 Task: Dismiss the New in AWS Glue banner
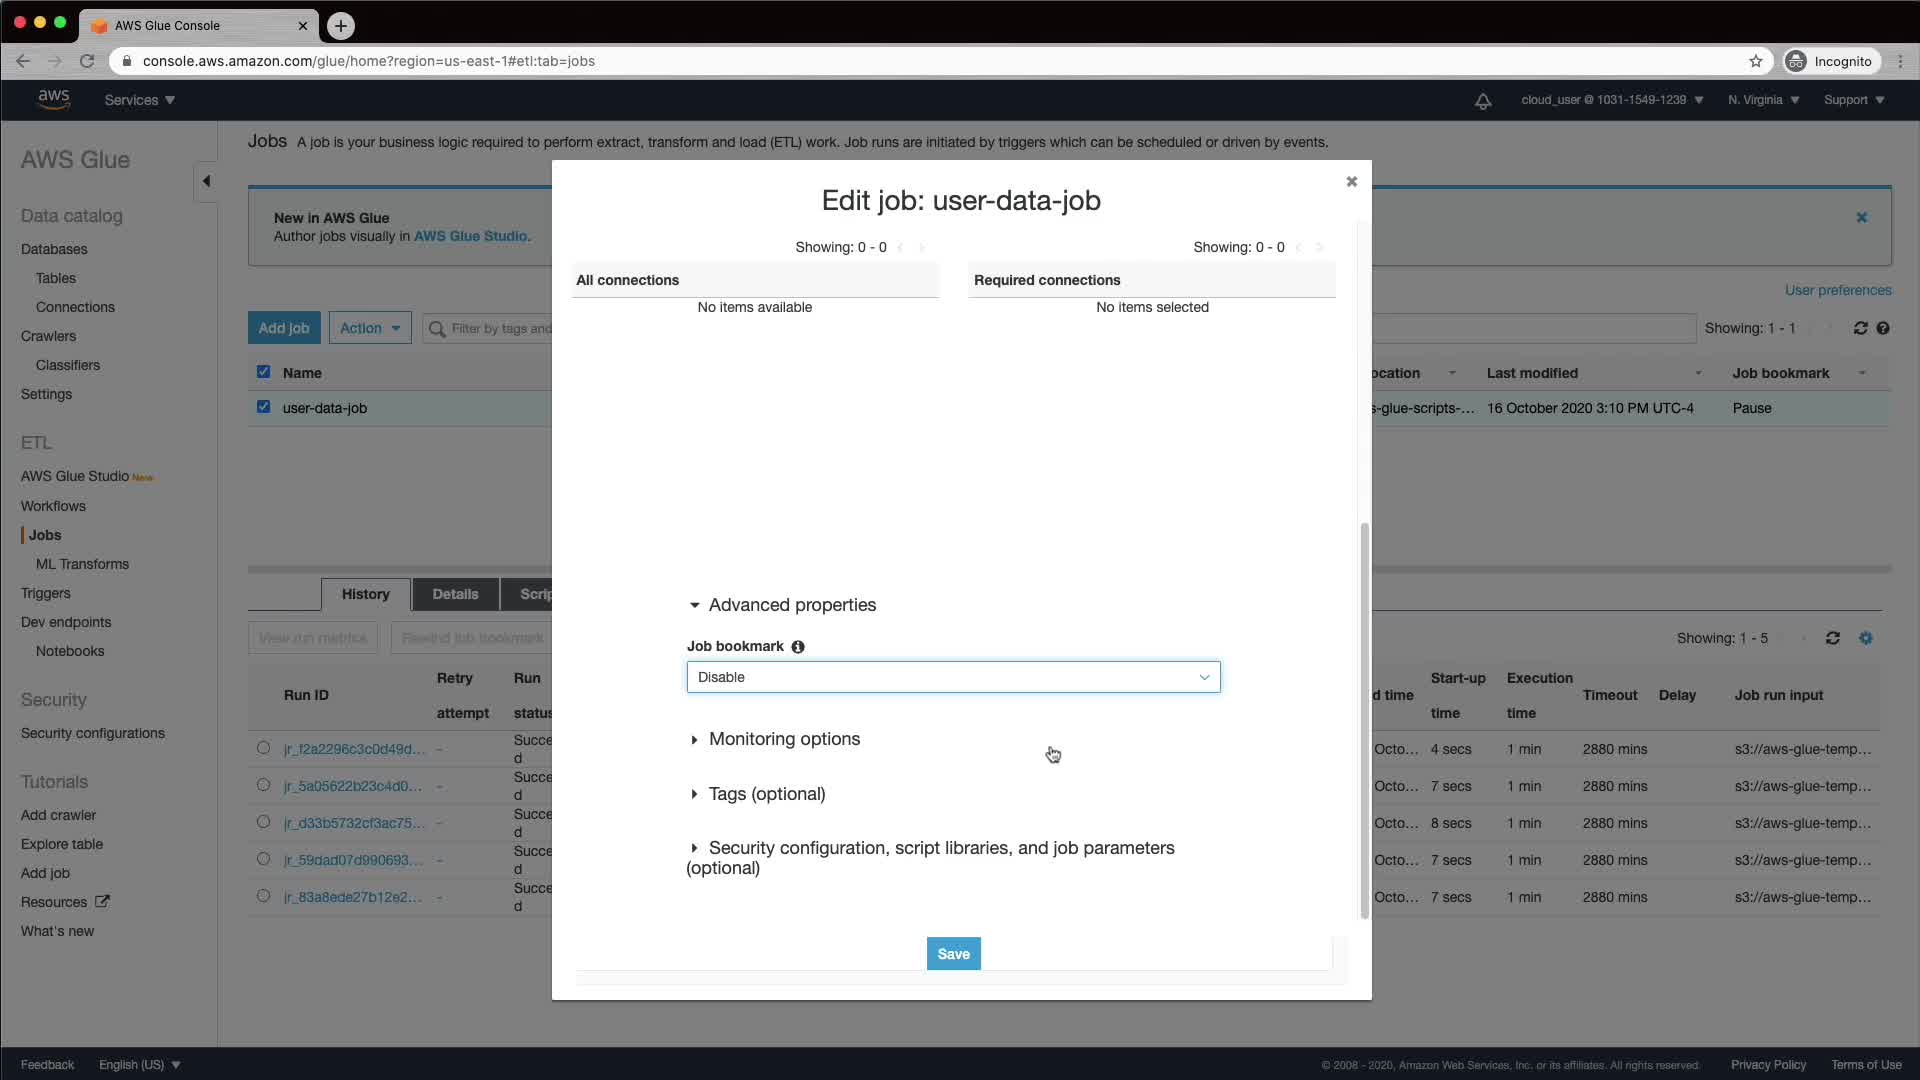1861,217
